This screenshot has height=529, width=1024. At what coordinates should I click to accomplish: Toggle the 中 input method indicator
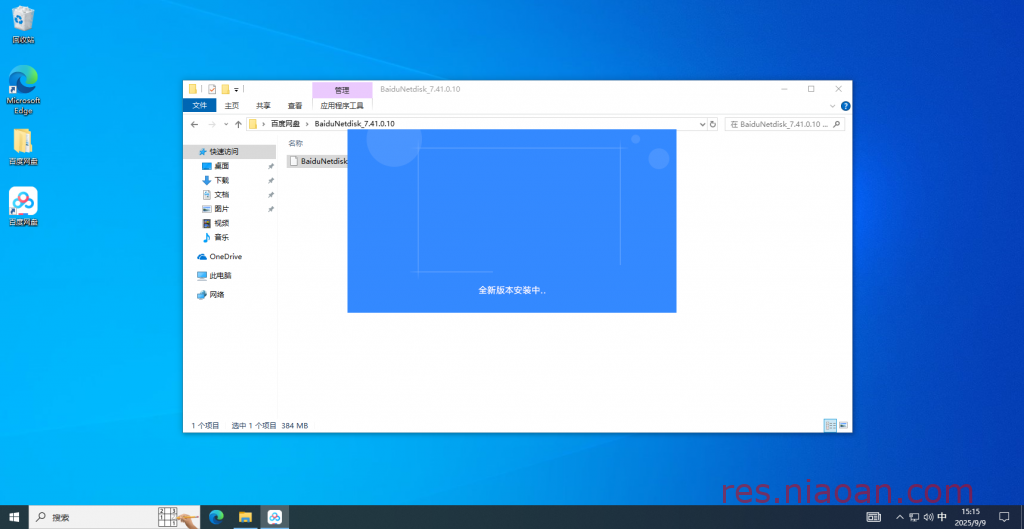tap(942, 517)
